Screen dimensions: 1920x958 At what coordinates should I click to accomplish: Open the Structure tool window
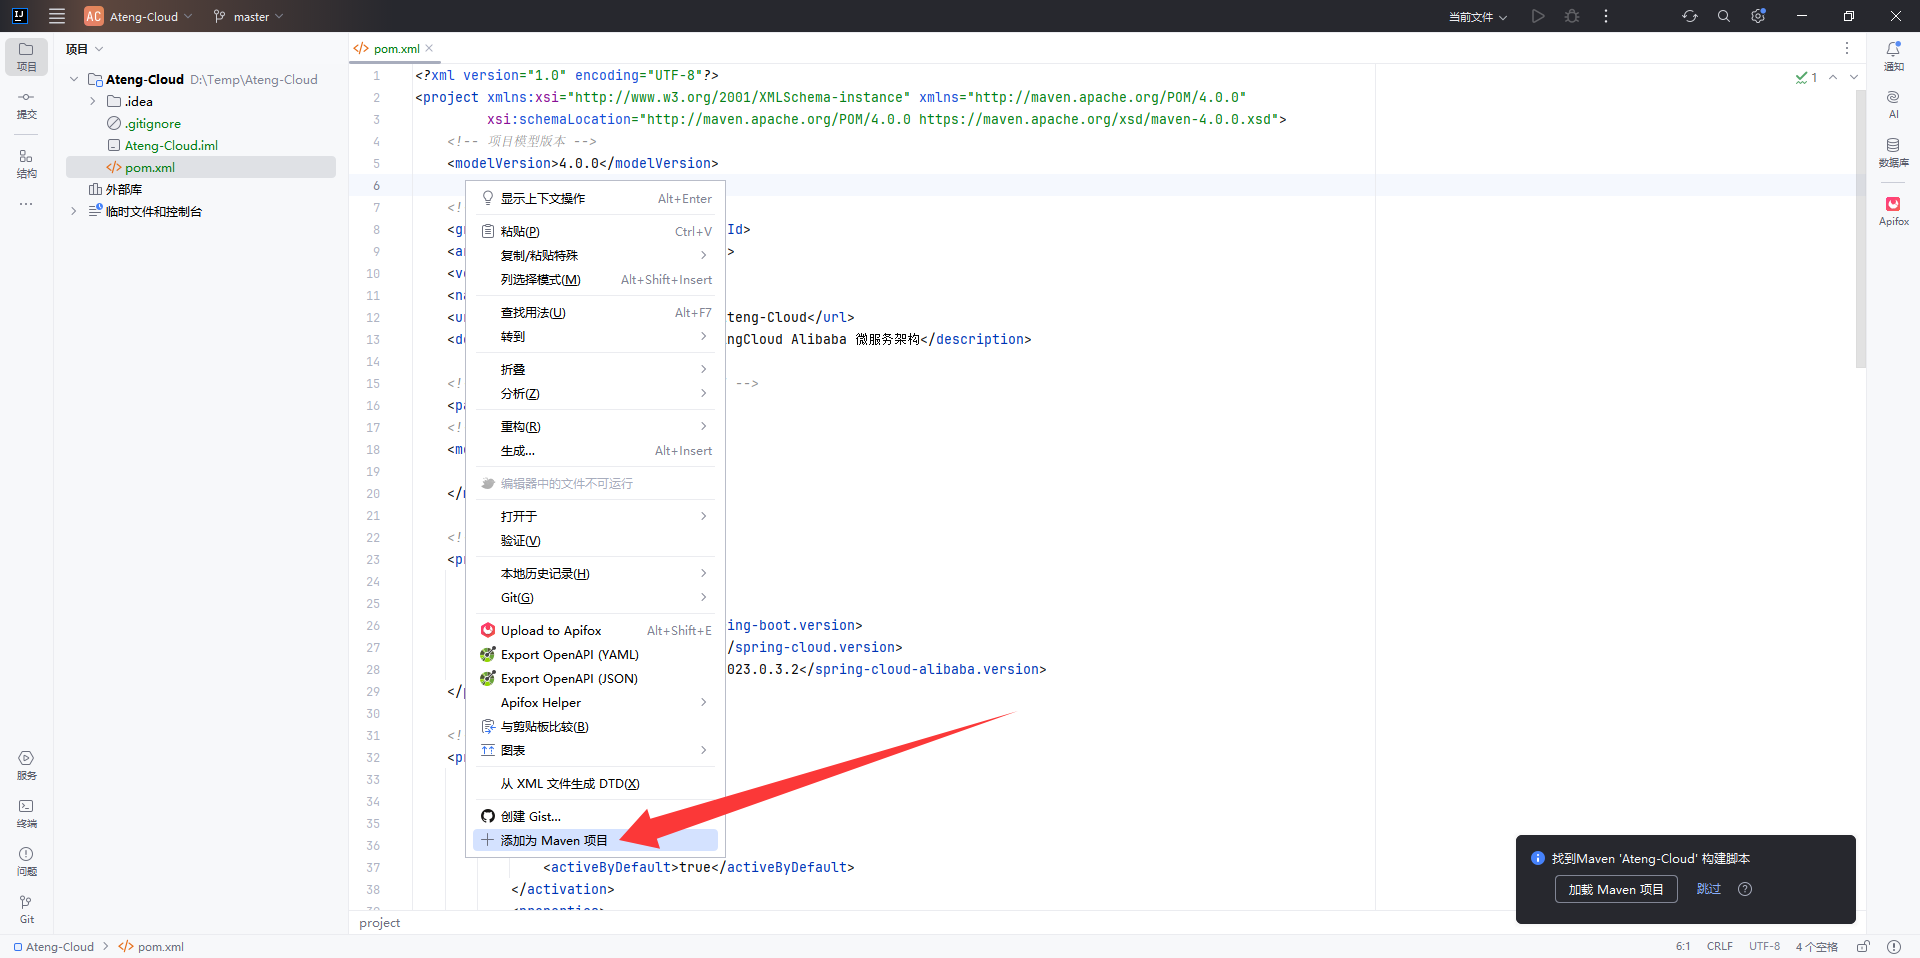(26, 163)
